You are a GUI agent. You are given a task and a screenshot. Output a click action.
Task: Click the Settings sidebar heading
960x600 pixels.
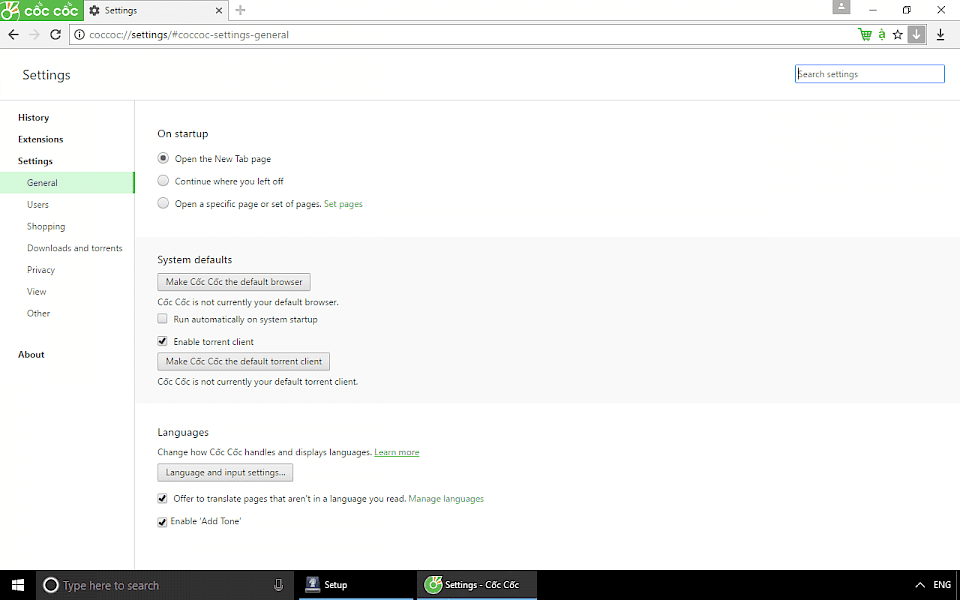35,161
